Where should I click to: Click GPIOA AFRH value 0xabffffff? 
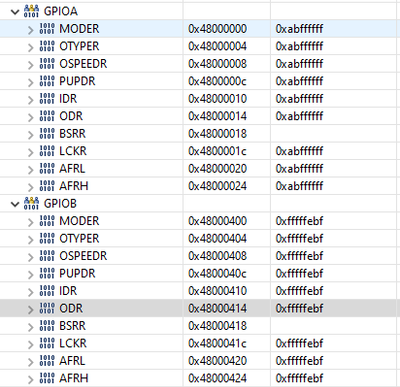click(299, 186)
